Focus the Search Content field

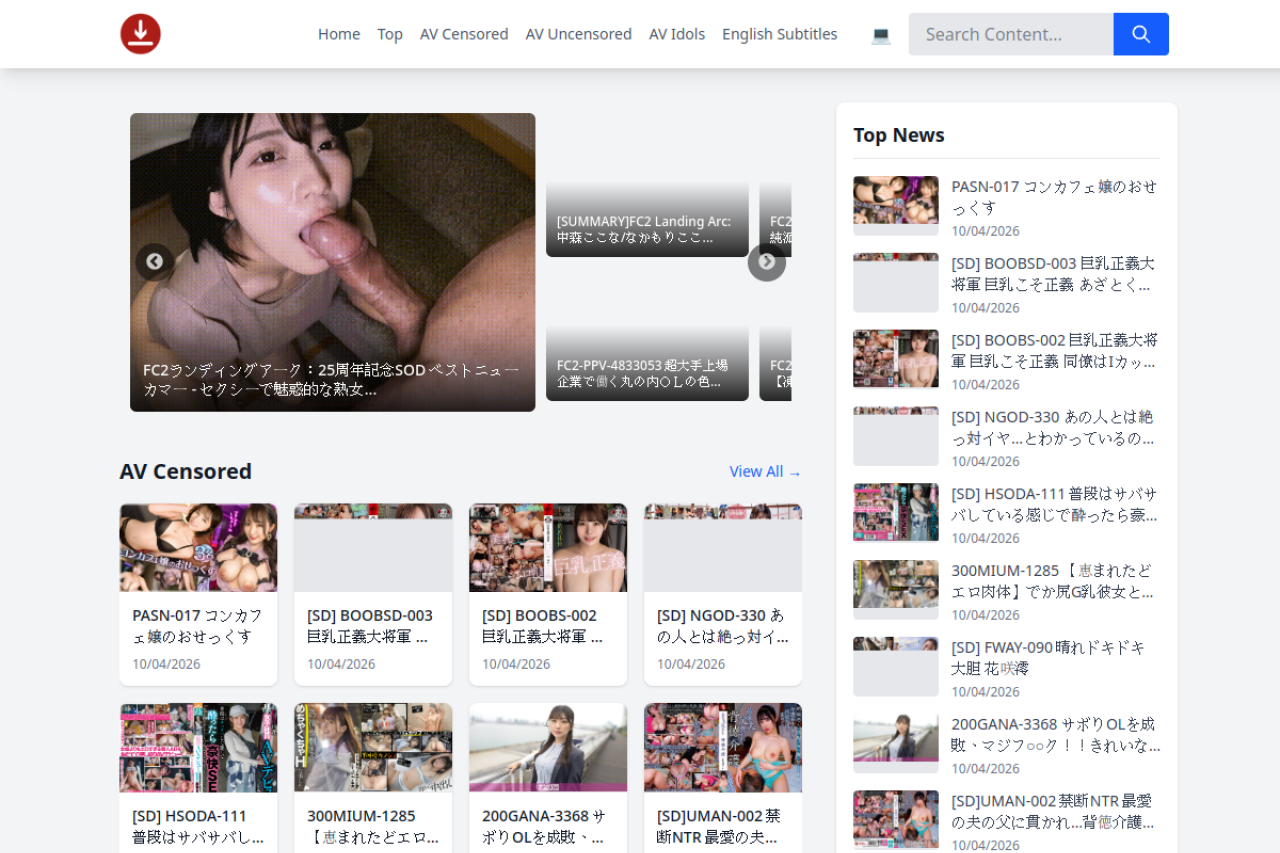tap(1011, 34)
